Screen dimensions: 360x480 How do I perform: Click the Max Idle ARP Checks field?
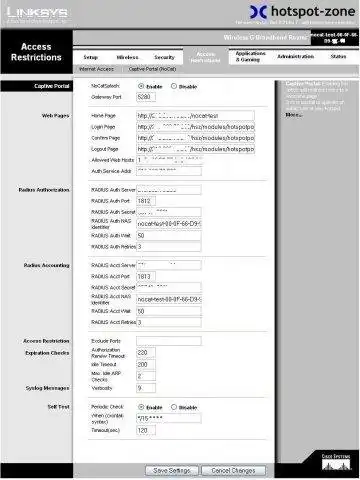point(146,376)
